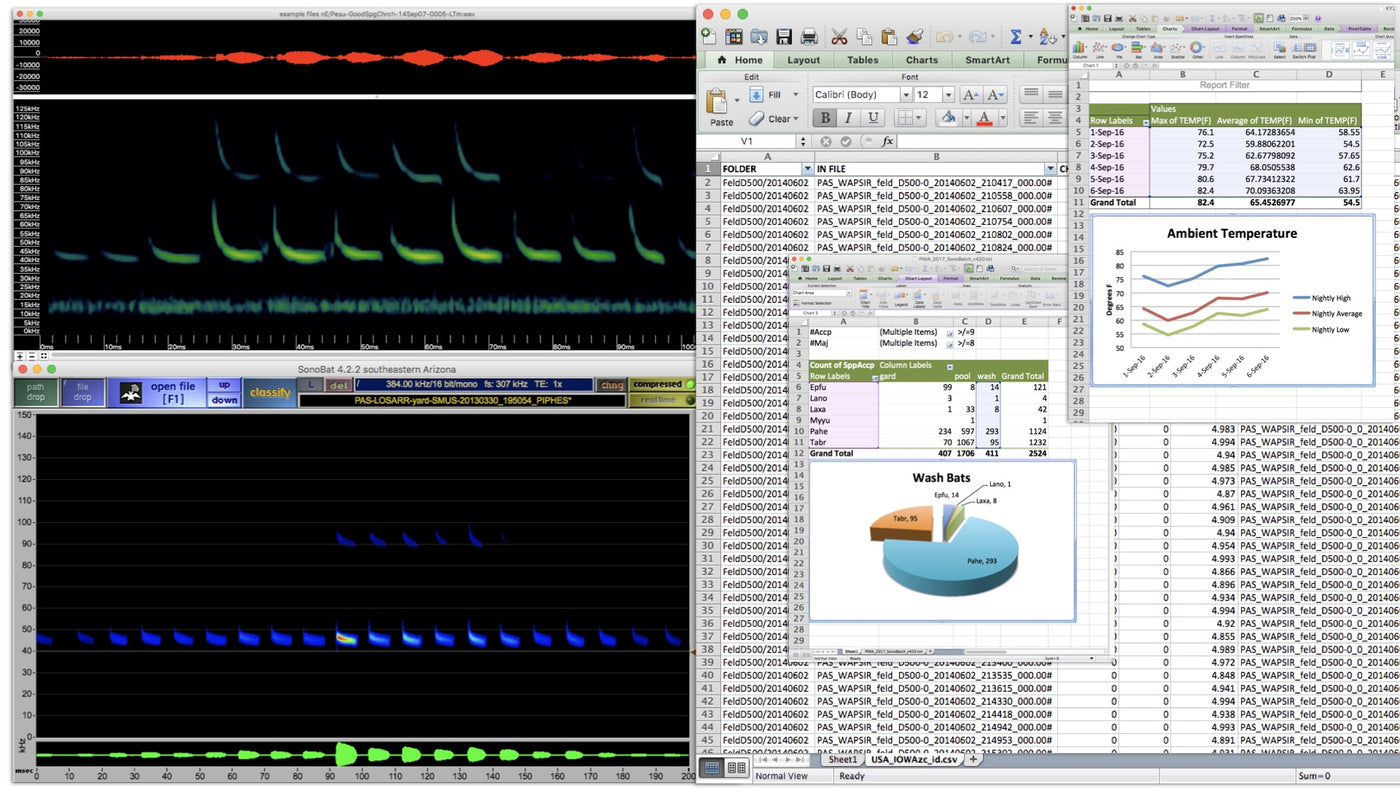1400x788 pixels.
Task: Click the V1 cell name box
Action: point(747,142)
